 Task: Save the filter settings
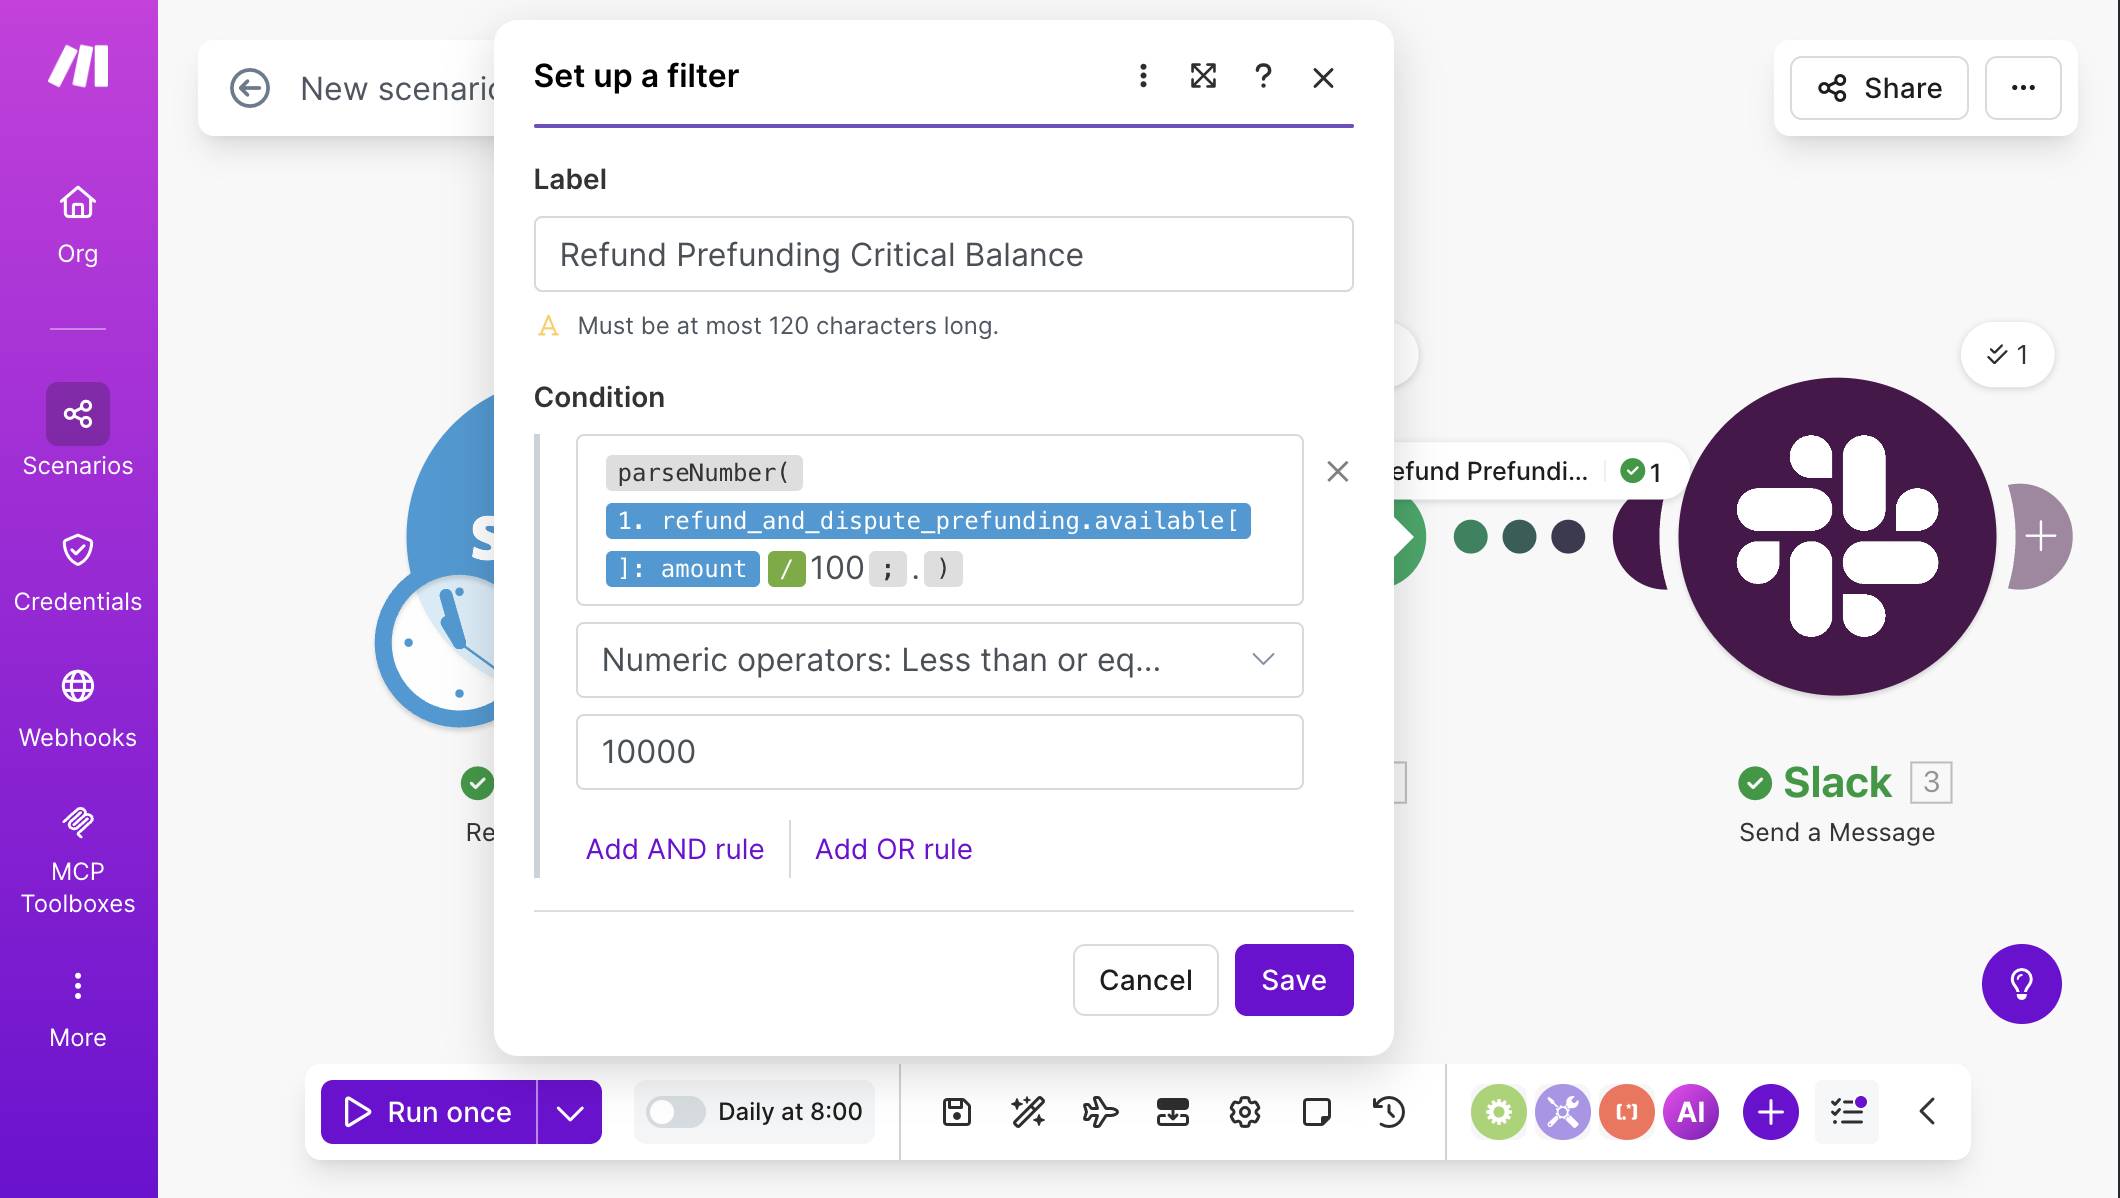[1294, 980]
